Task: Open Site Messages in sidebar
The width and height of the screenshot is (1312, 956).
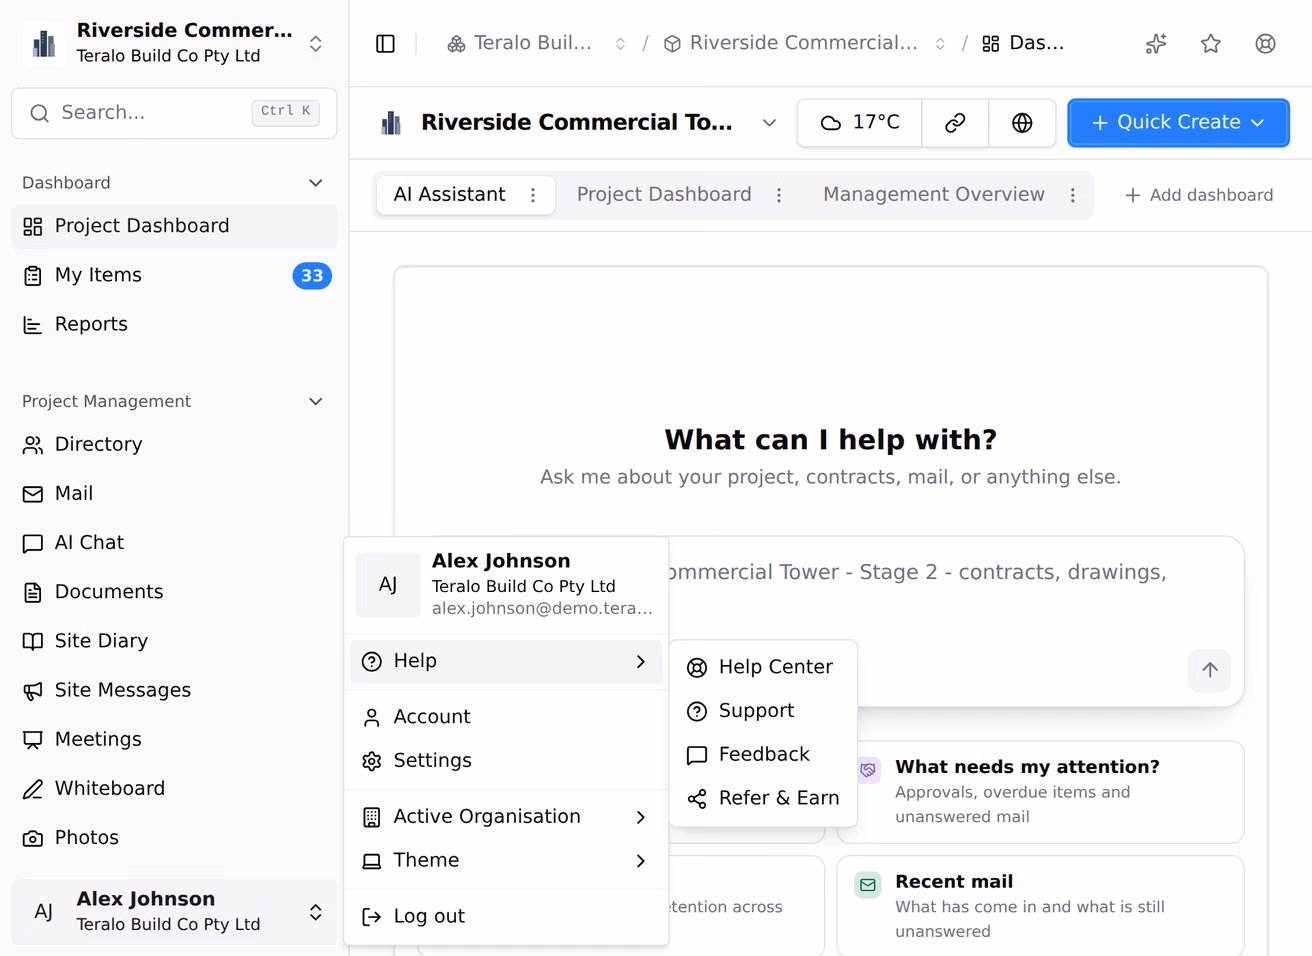Action: click(x=174, y=690)
